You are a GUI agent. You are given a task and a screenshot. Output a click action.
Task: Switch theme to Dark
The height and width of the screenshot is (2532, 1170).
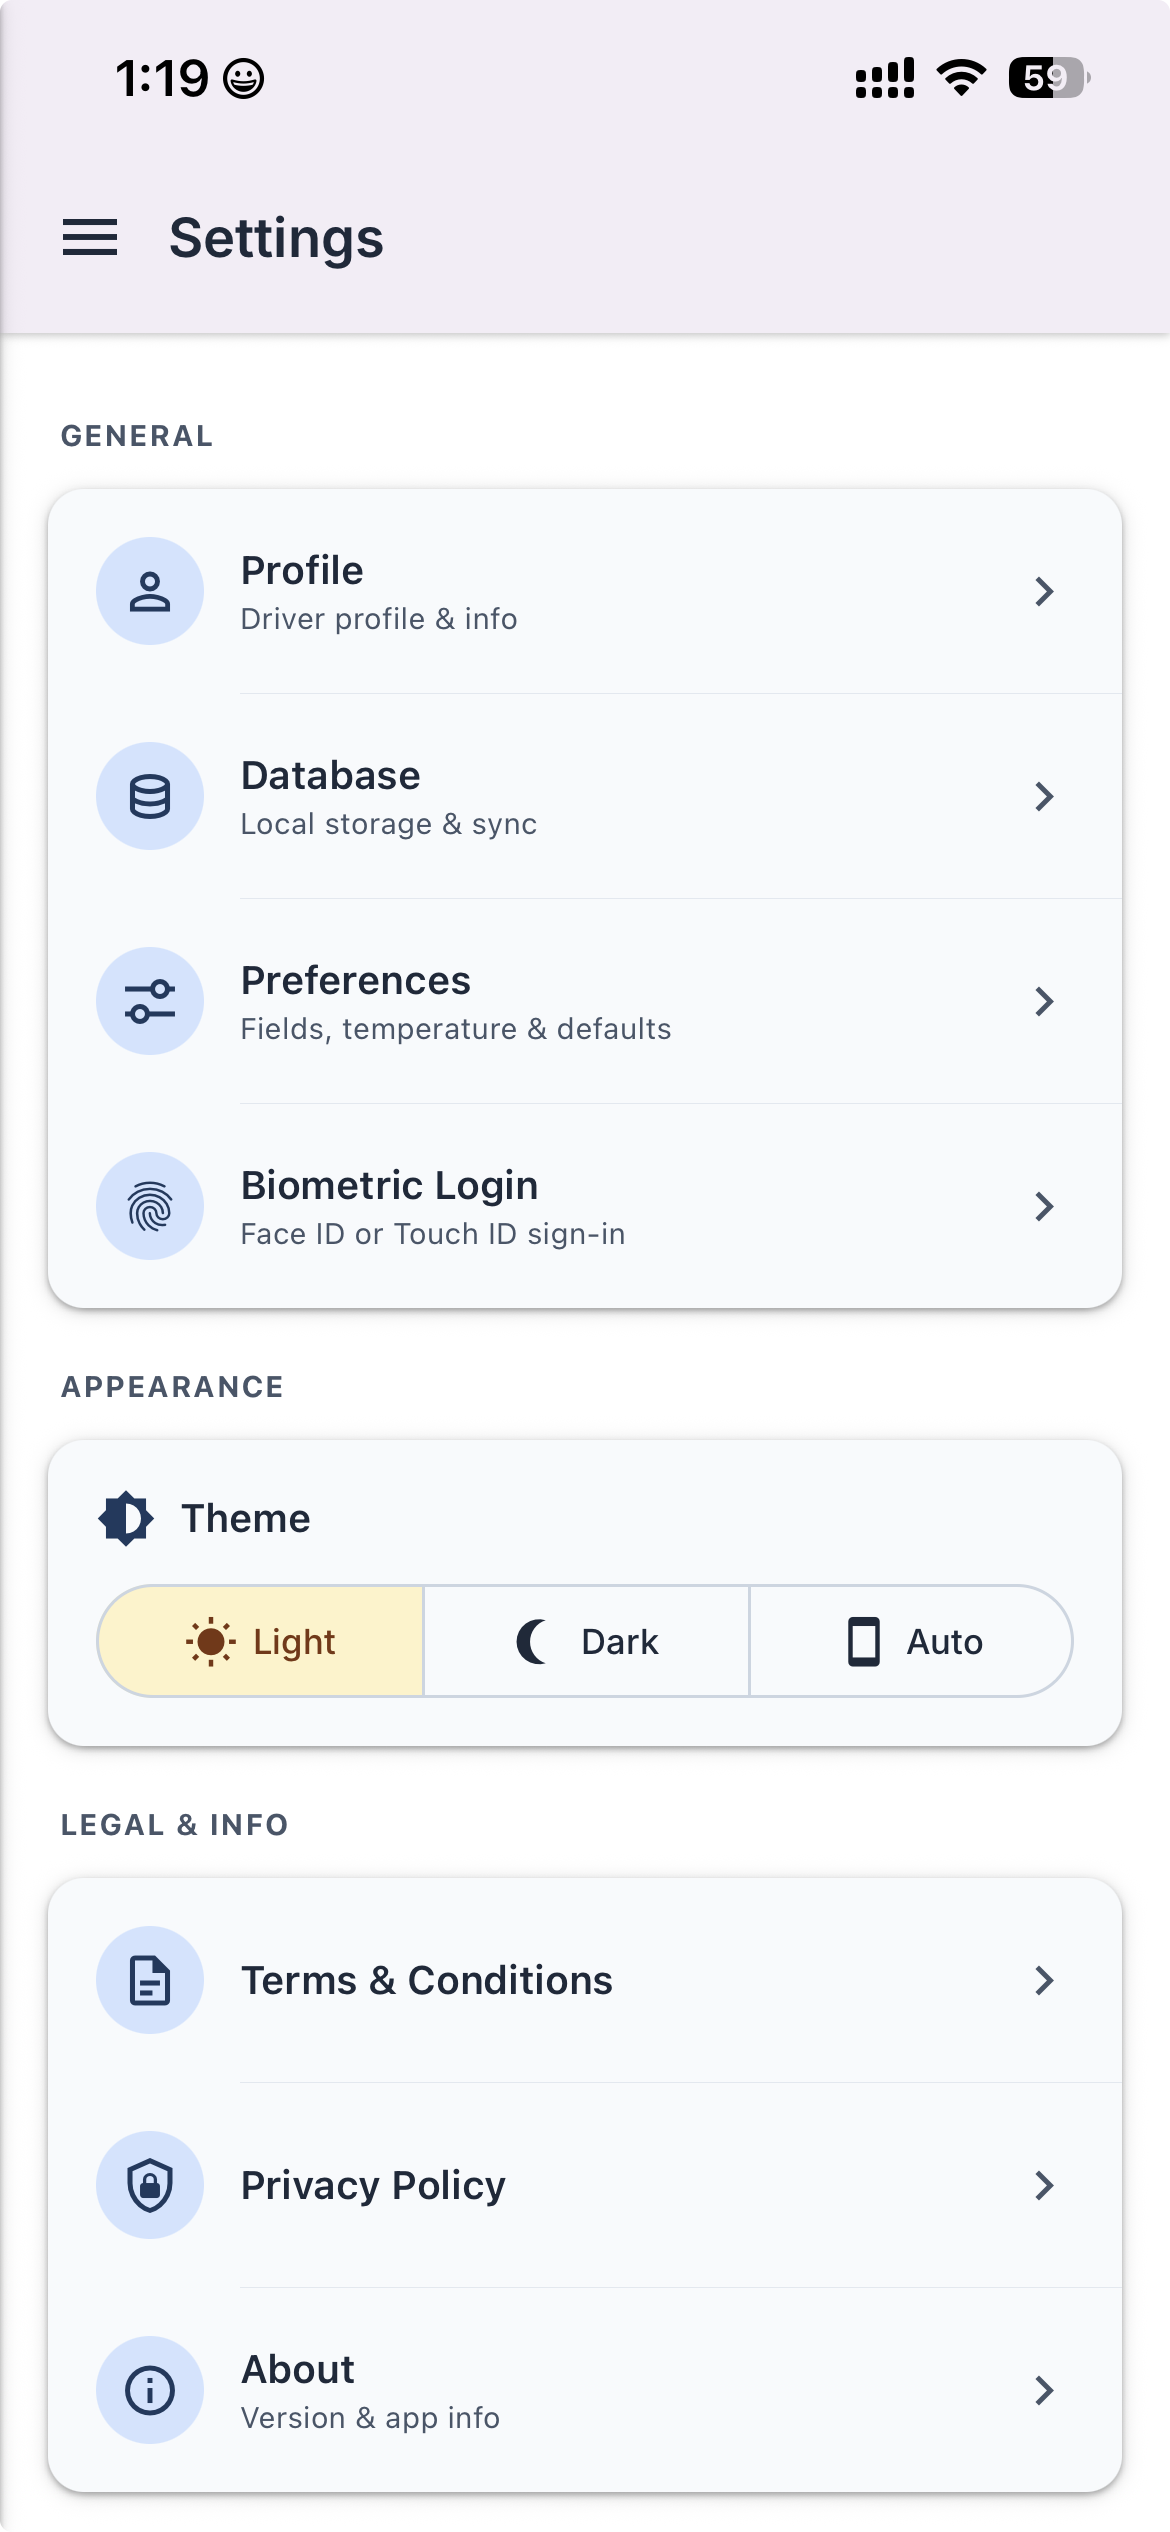pos(586,1641)
